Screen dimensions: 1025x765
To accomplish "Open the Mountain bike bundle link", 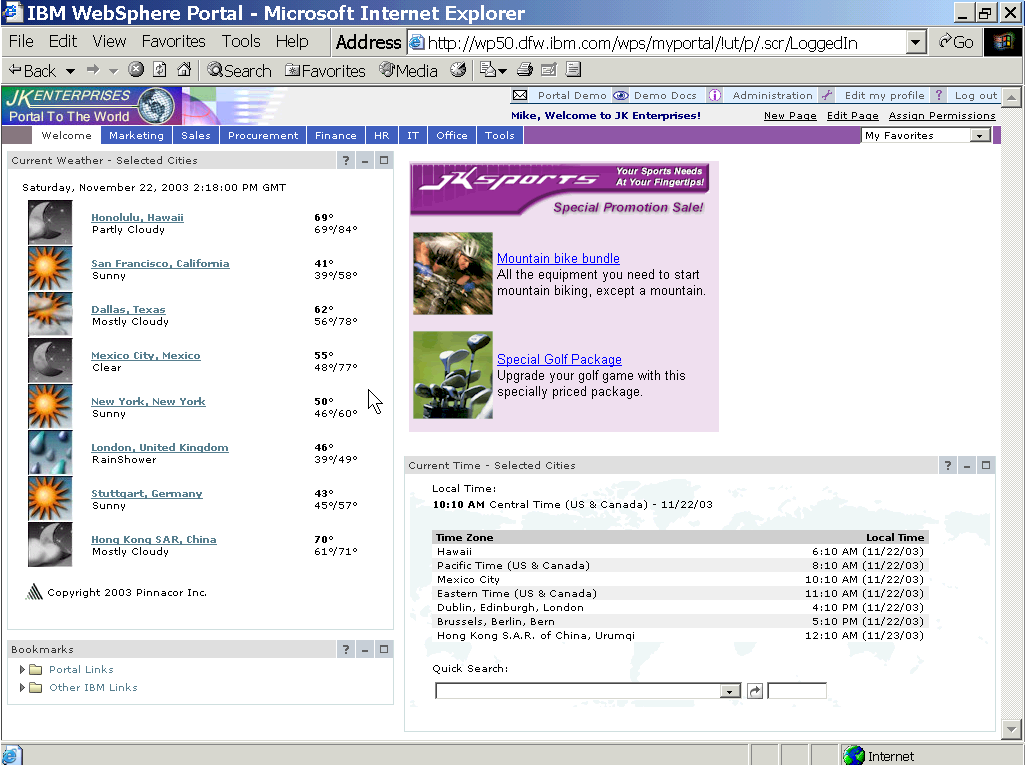I will pyautogui.click(x=558, y=258).
